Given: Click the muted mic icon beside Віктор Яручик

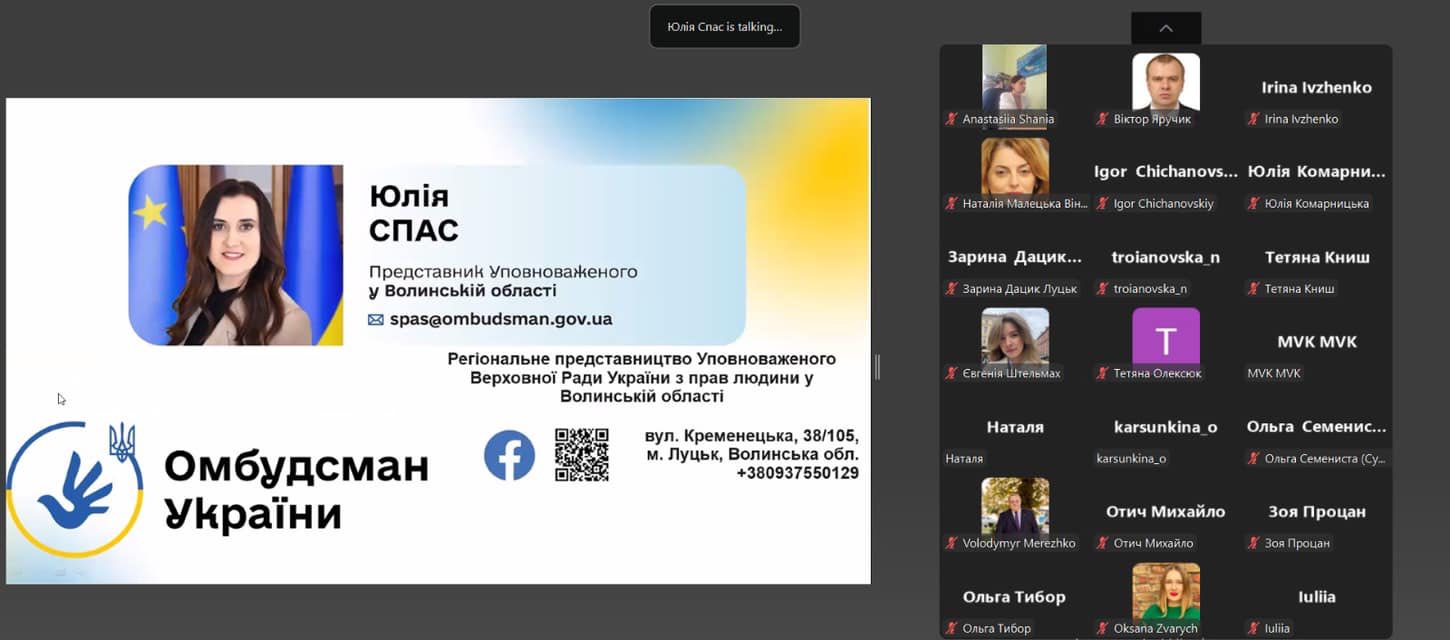Looking at the screenshot, I should tap(1102, 119).
